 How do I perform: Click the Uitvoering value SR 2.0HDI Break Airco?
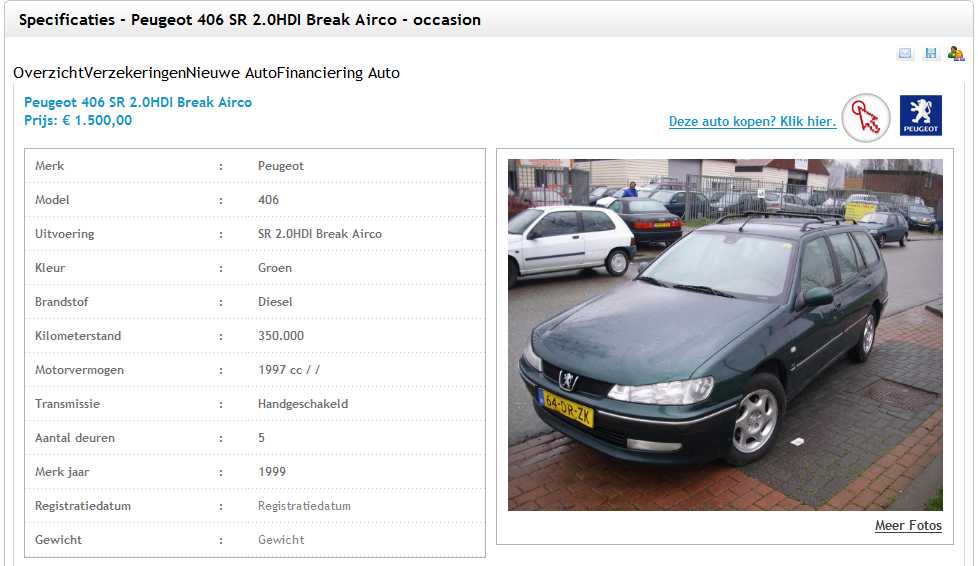(x=320, y=234)
